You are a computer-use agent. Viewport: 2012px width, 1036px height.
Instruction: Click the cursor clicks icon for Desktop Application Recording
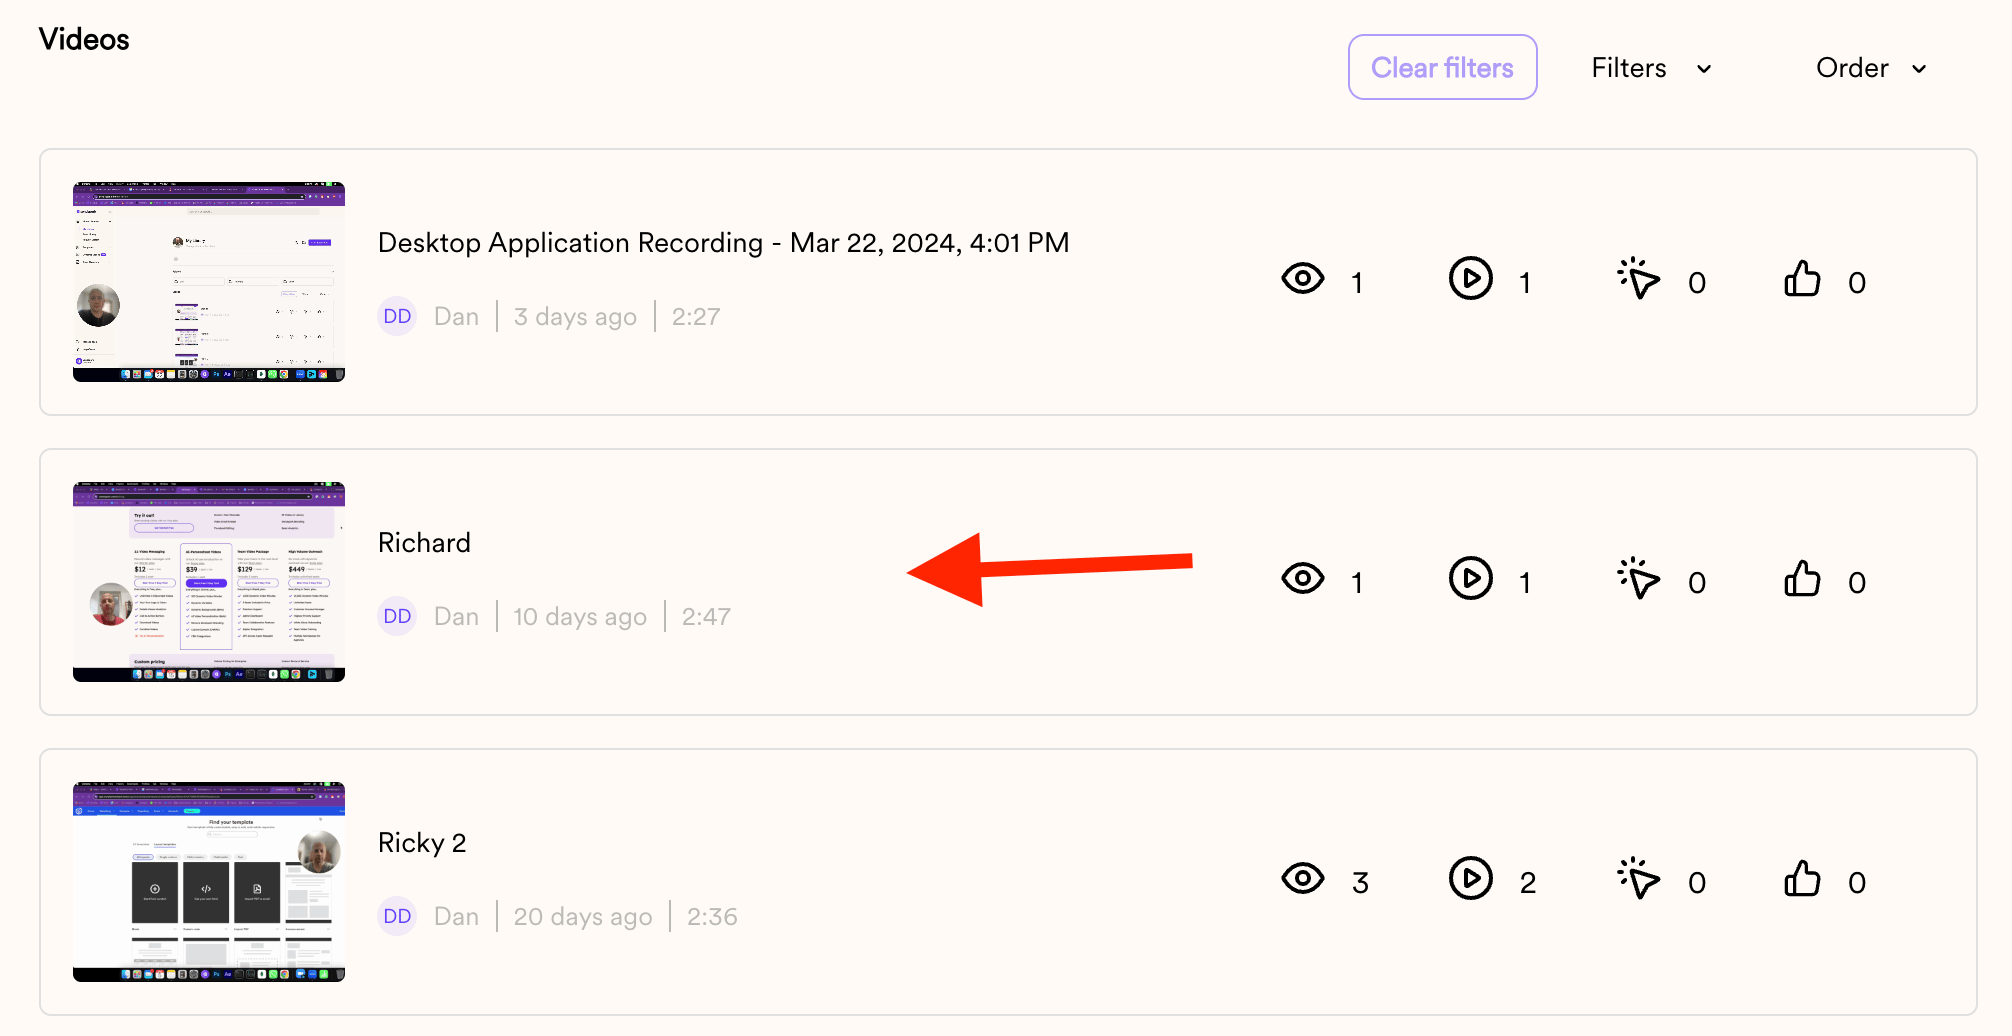click(x=1638, y=279)
